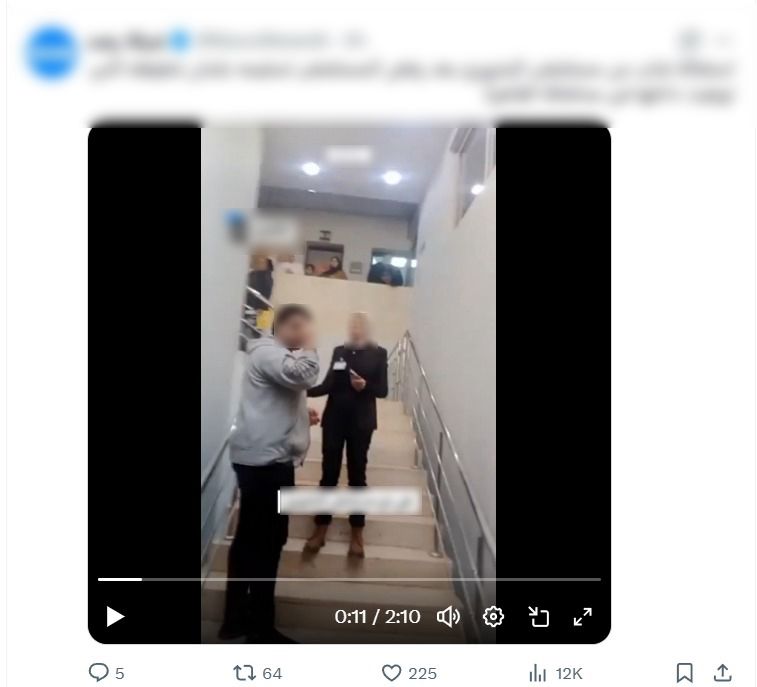The height and width of the screenshot is (687, 757).
Task: Click the blurred account display name
Action: (x=127, y=41)
